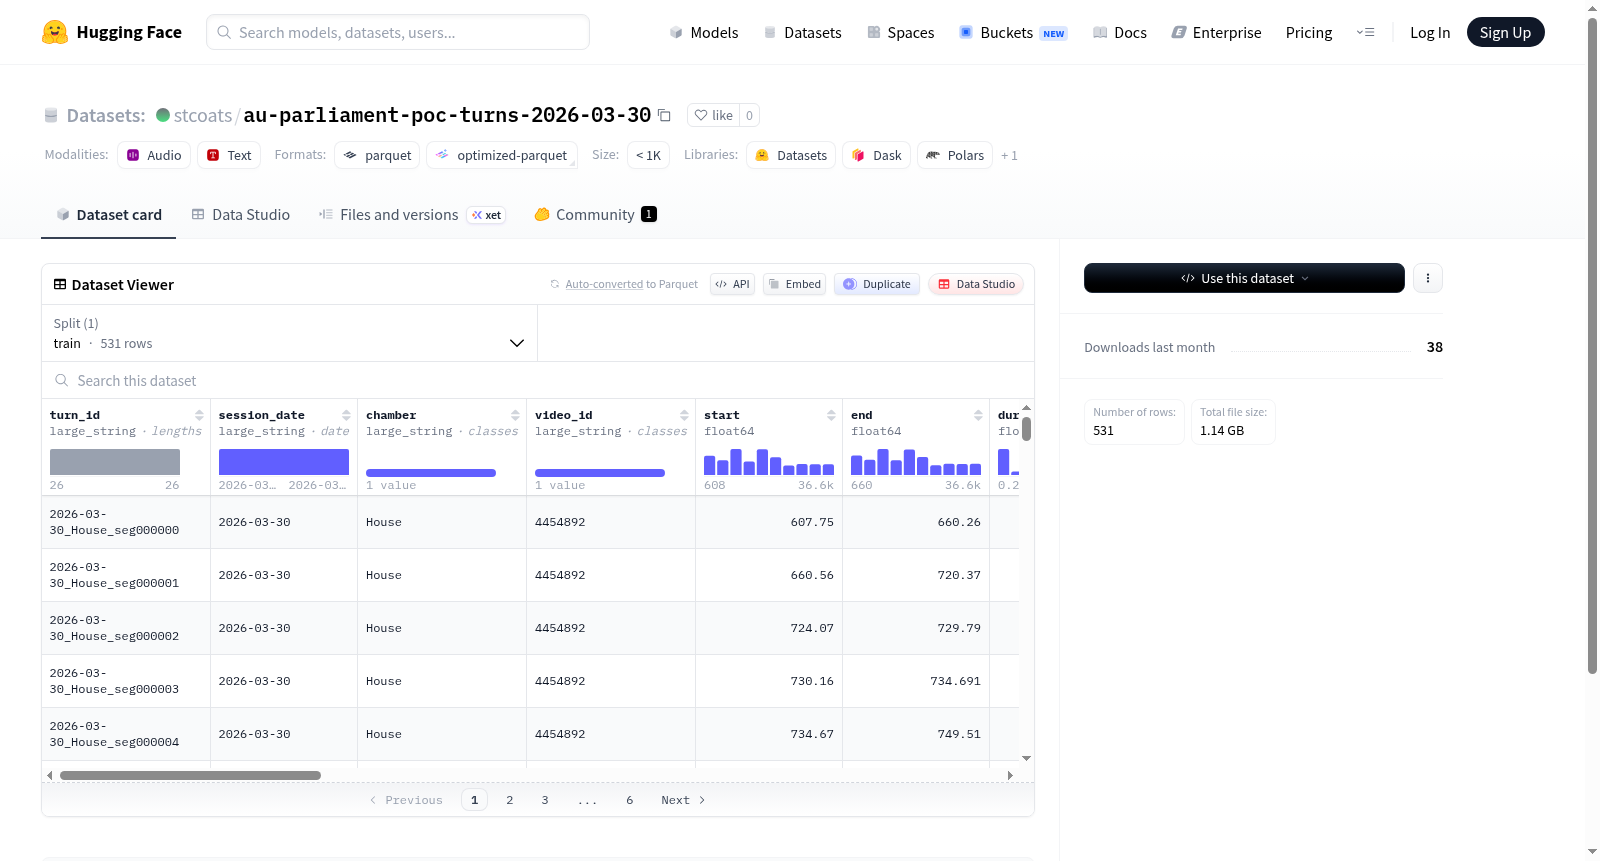Click the Log In link
Viewport: 1600px width, 861px height.
(x=1430, y=32)
